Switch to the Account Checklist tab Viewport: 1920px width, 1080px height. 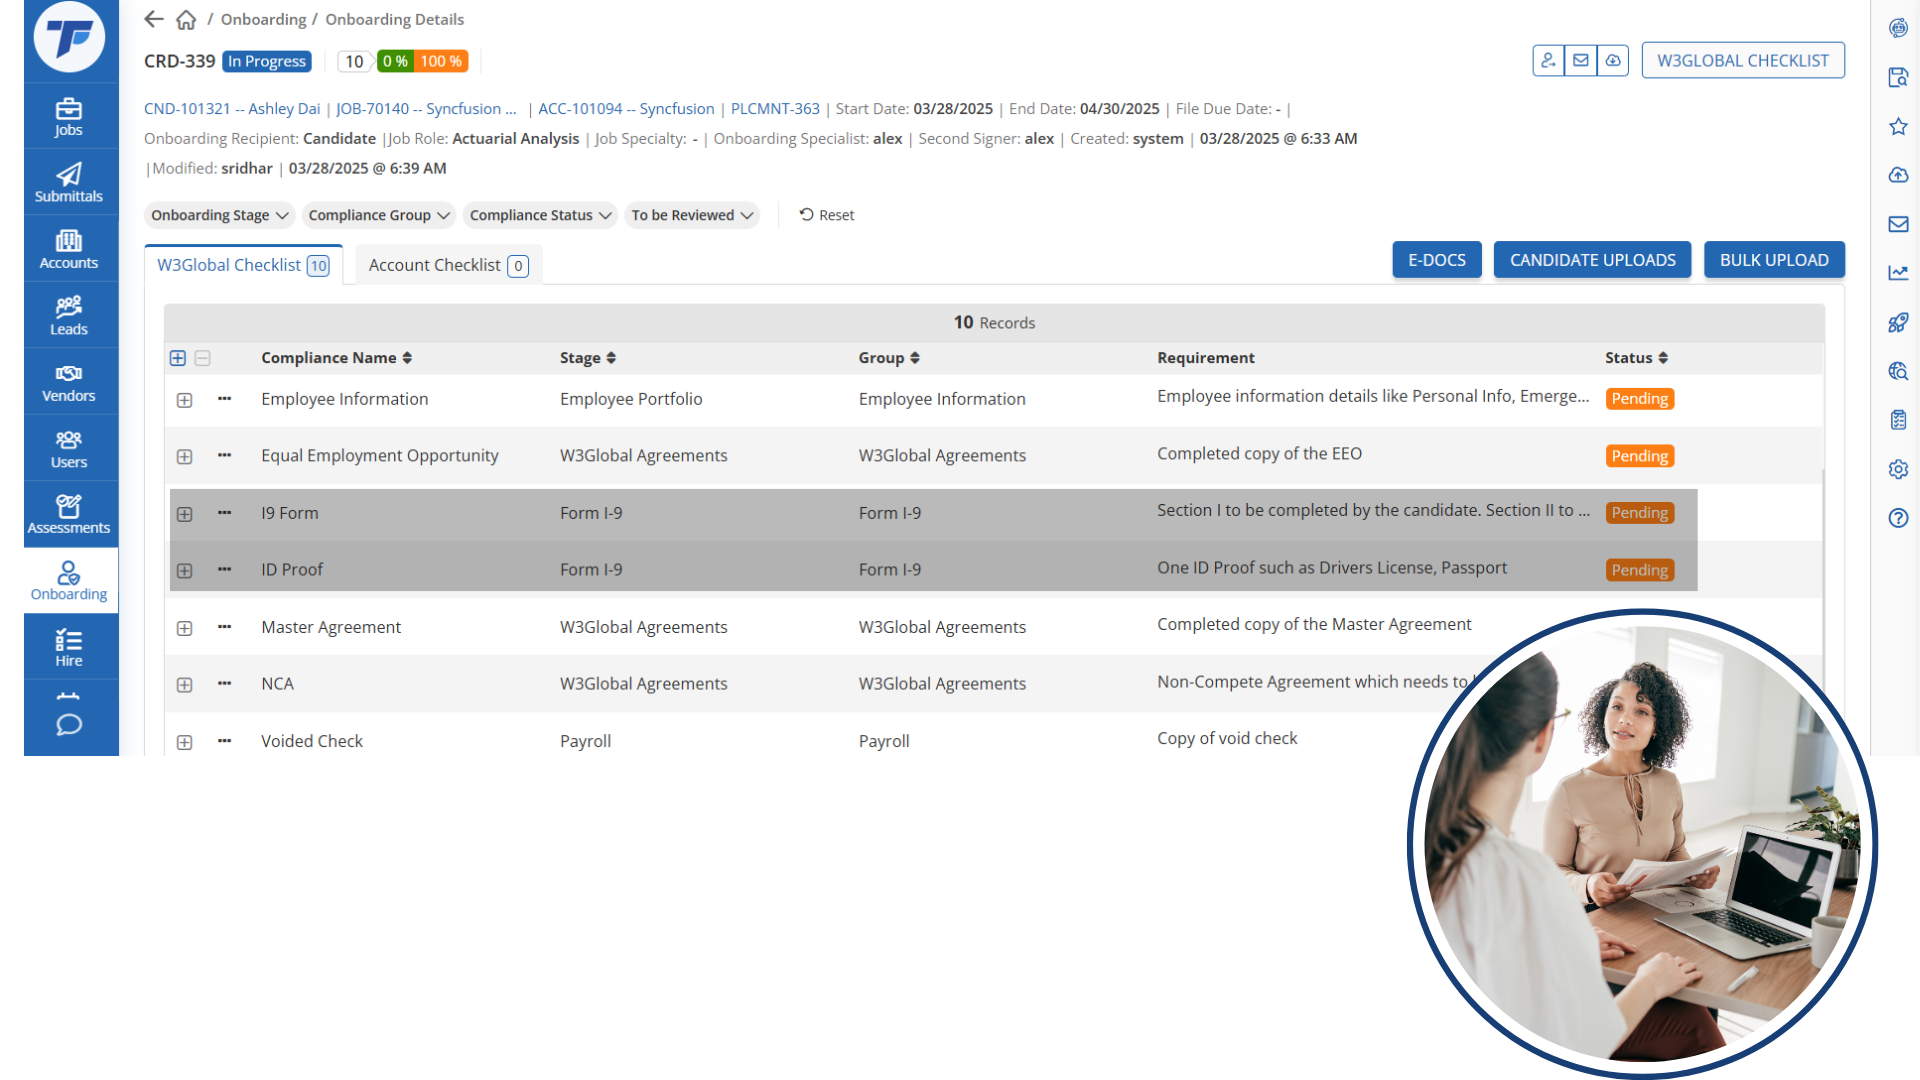(447, 264)
